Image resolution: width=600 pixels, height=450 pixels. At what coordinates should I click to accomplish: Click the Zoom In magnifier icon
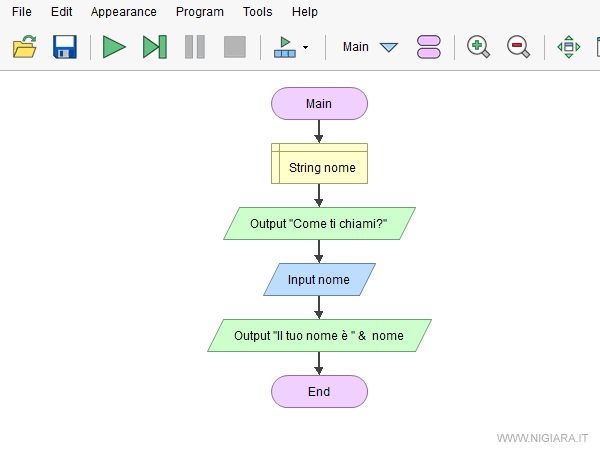click(479, 46)
